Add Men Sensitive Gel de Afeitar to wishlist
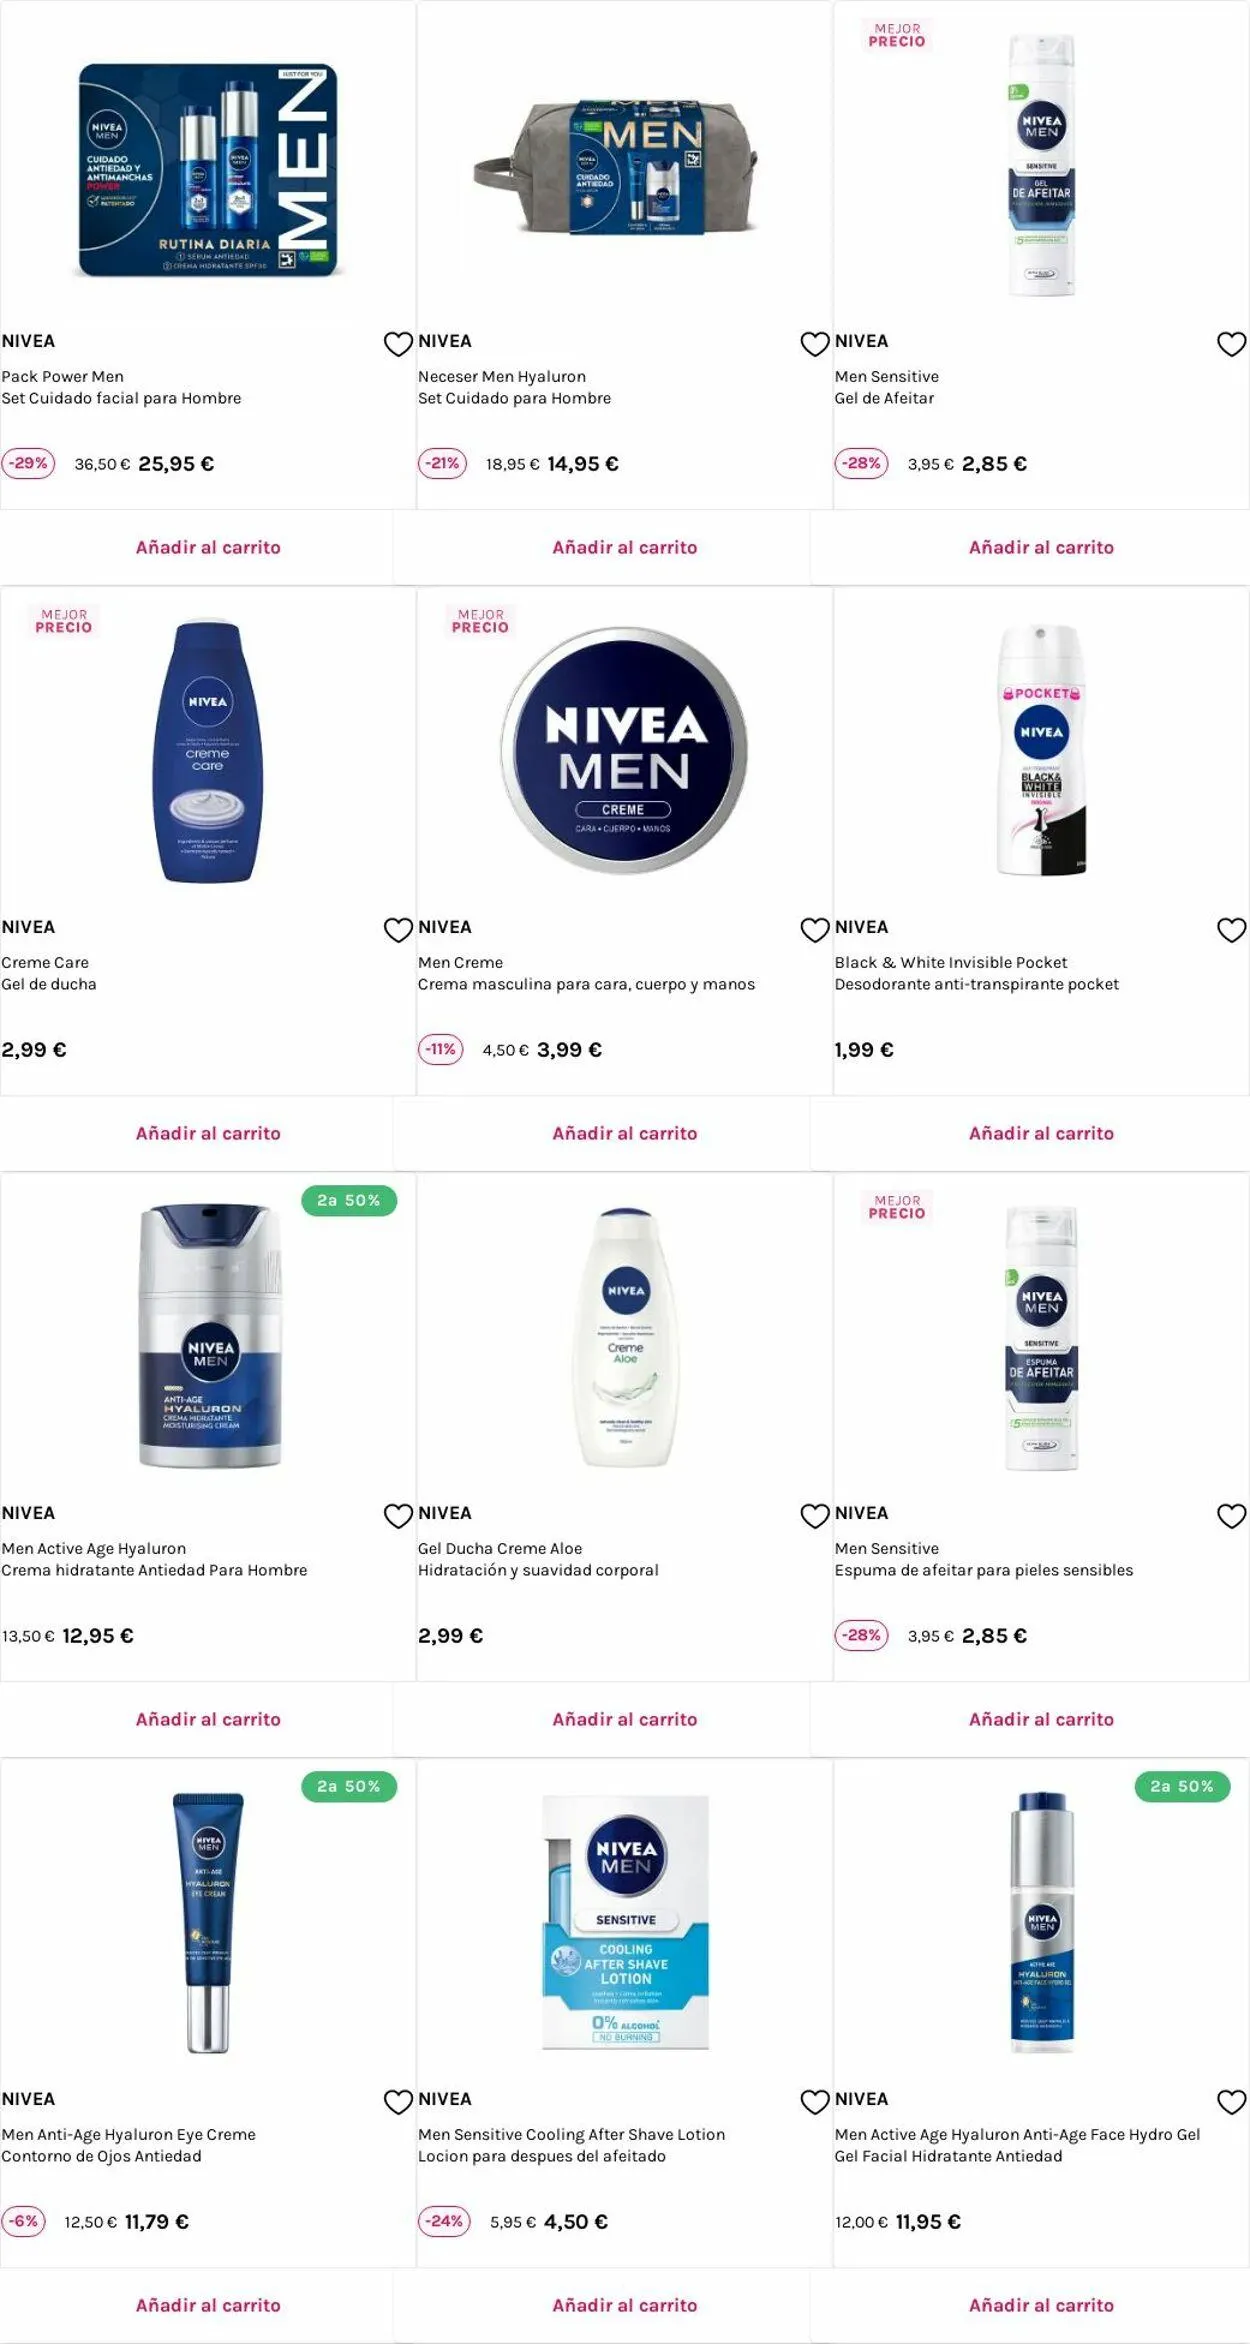The image size is (1250, 2344). coord(1231,344)
